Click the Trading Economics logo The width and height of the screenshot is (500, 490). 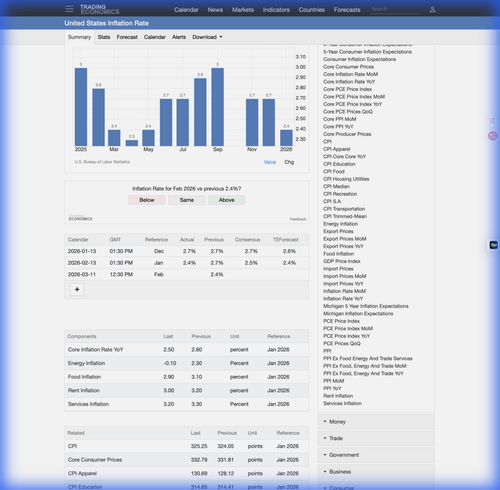(x=99, y=9)
